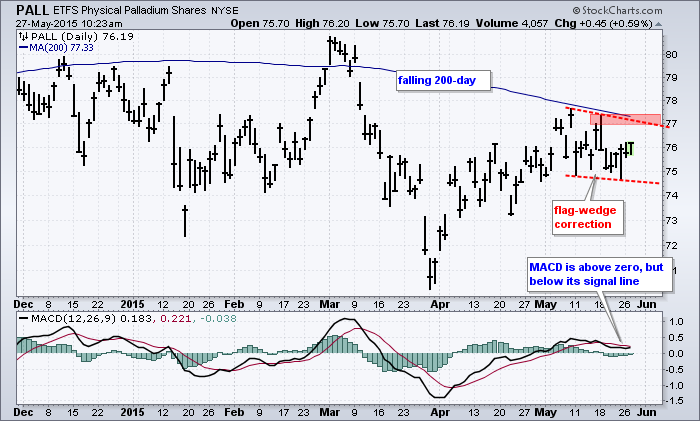Click the 'PALL (Daily) 76.19' legend
700x421 pixels.
tap(82, 37)
